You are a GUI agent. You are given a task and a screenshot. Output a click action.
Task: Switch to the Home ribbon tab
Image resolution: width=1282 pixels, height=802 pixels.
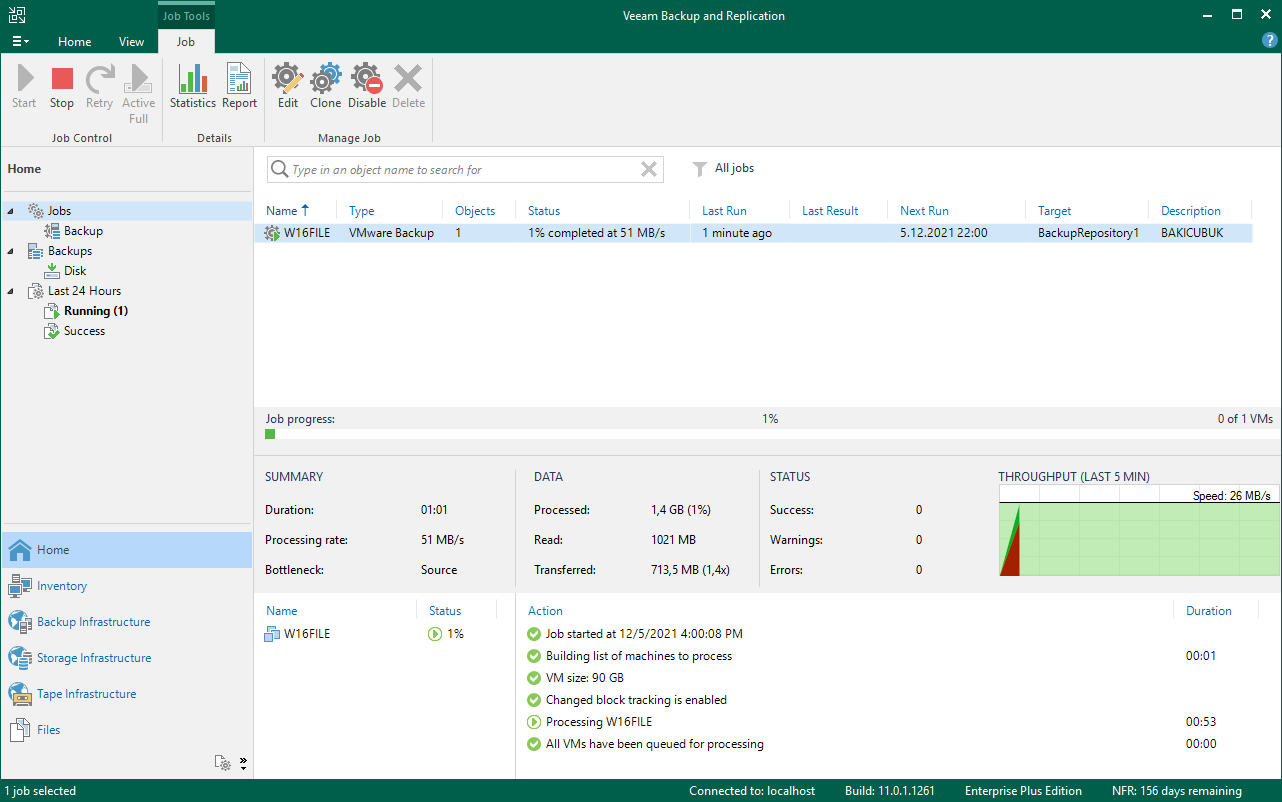point(74,42)
